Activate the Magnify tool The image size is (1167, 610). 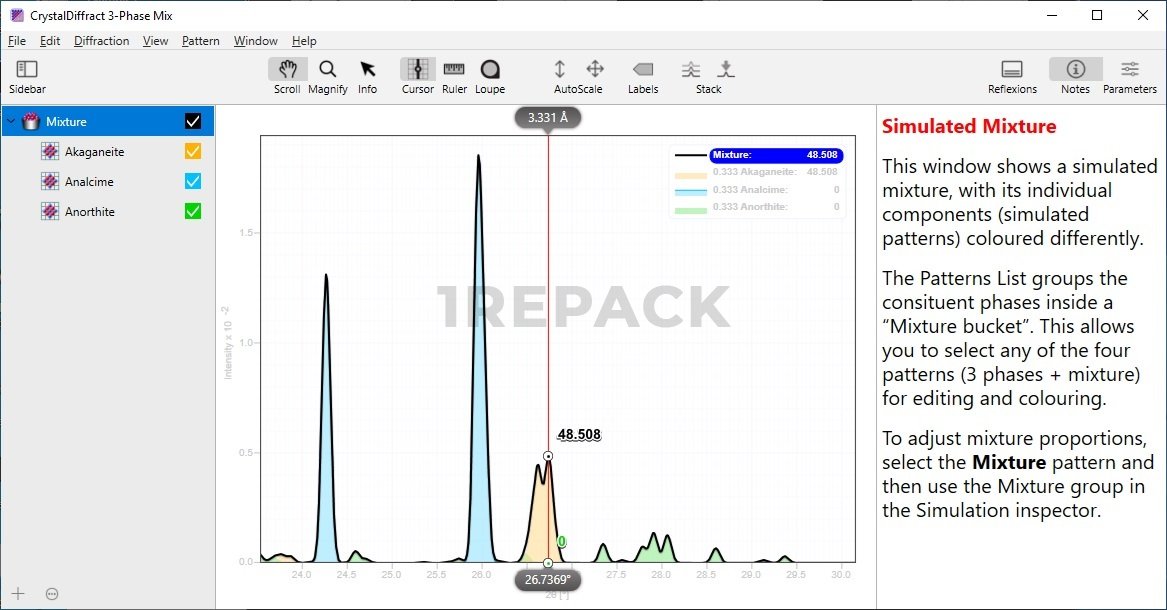[327, 70]
